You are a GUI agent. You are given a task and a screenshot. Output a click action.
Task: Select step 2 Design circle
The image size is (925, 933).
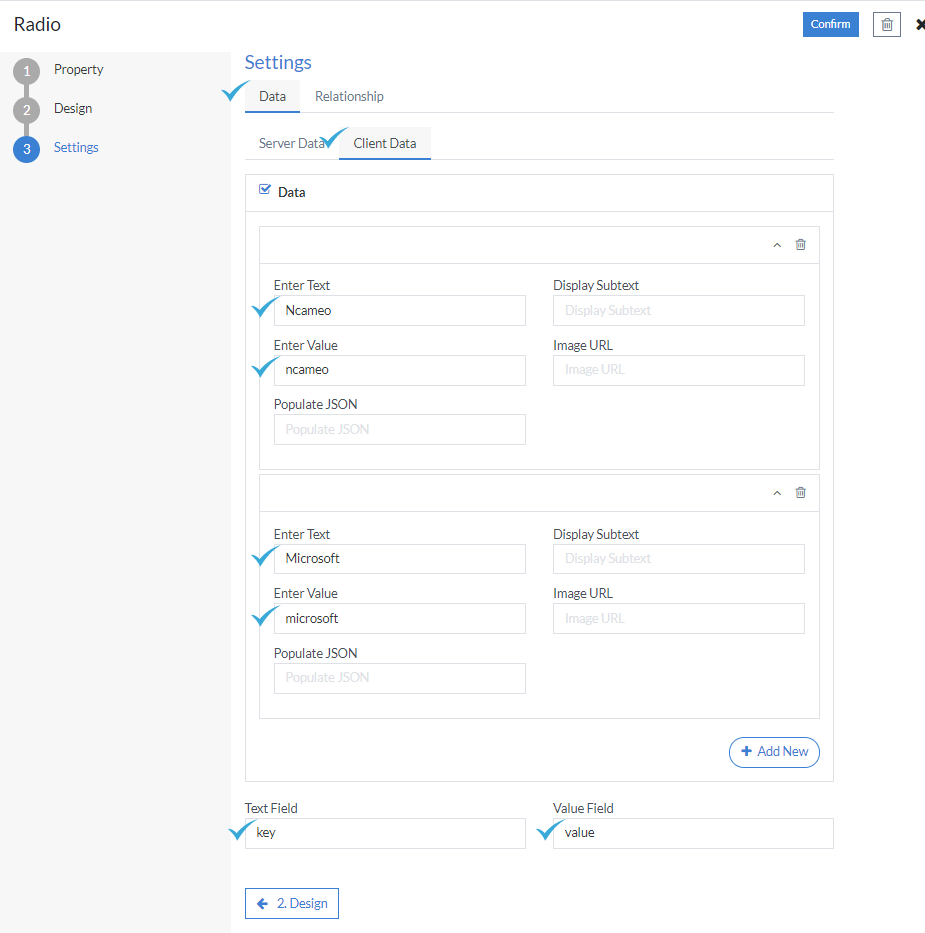(x=25, y=109)
